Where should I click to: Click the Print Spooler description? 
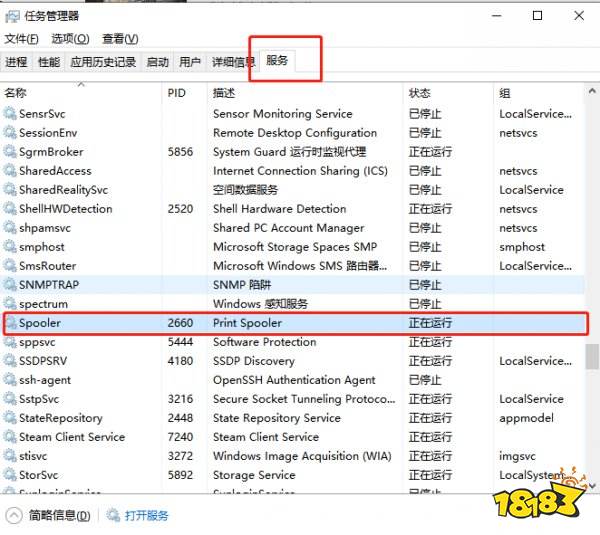[x=247, y=323]
